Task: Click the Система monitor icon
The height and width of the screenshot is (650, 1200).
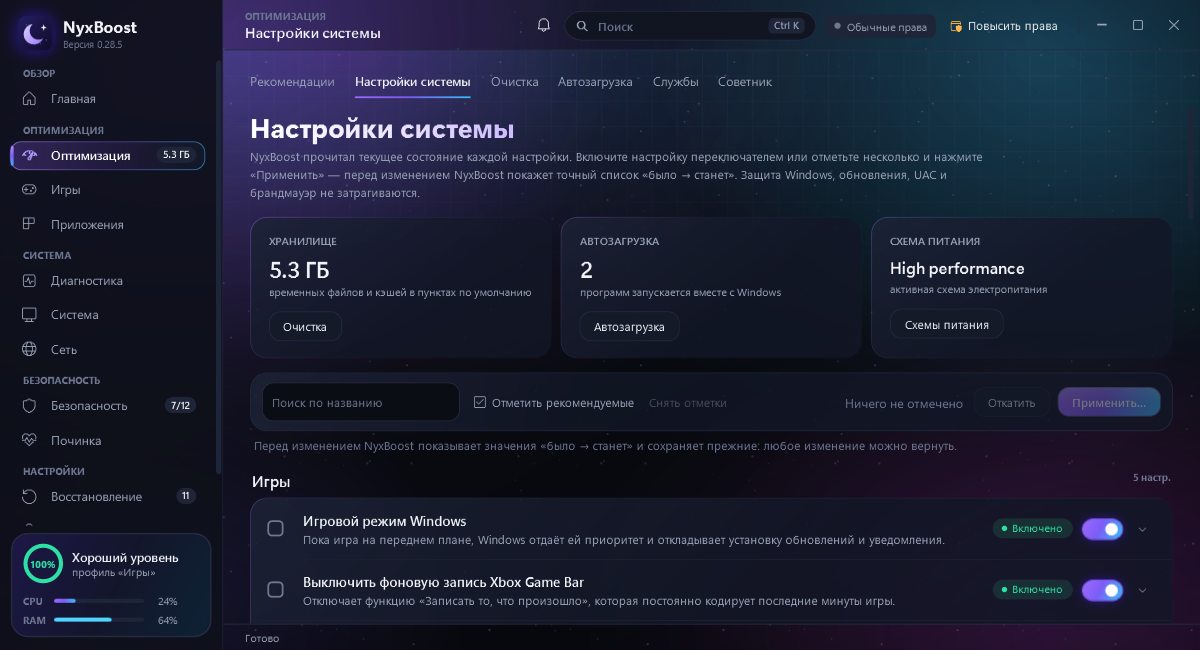Action: coord(30,315)
